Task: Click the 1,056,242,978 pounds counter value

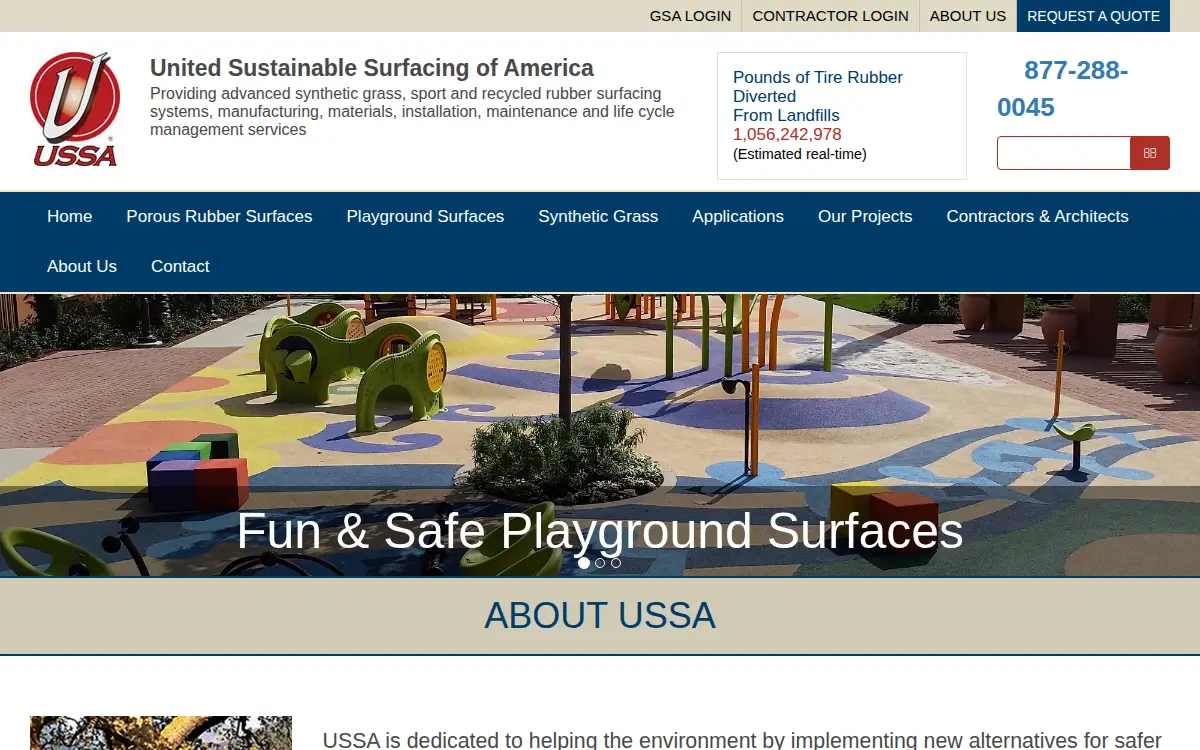Action: (787, 134)
